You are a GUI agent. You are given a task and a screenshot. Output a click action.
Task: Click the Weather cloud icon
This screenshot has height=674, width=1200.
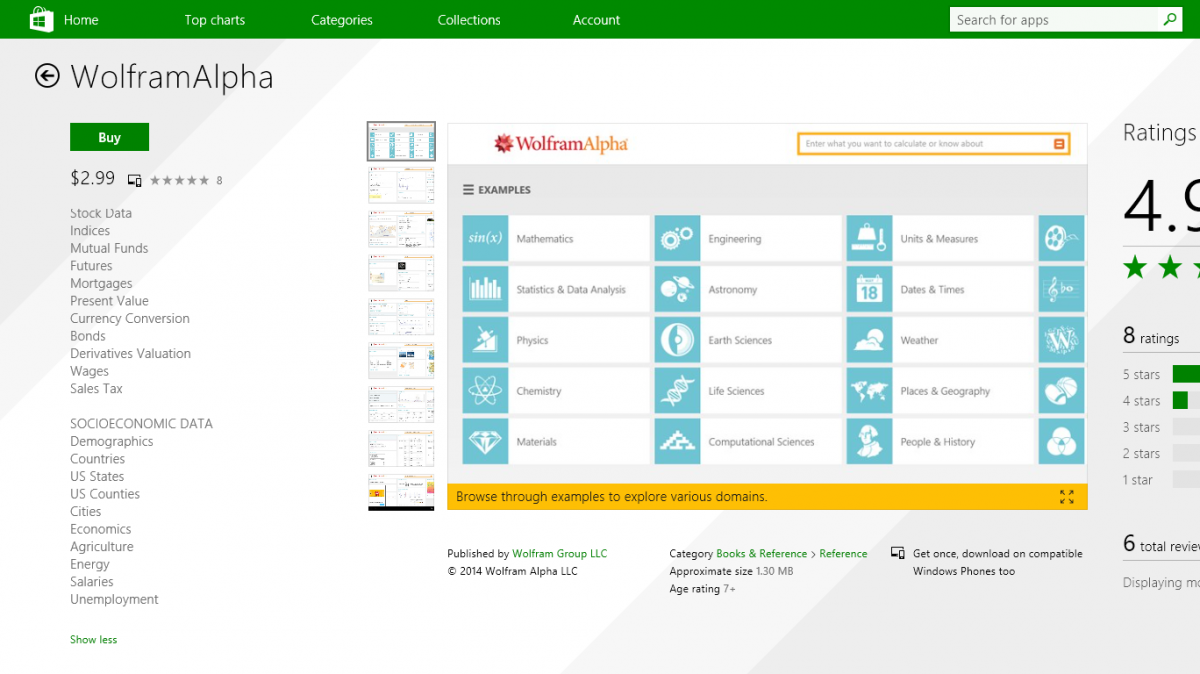point(869,340)
